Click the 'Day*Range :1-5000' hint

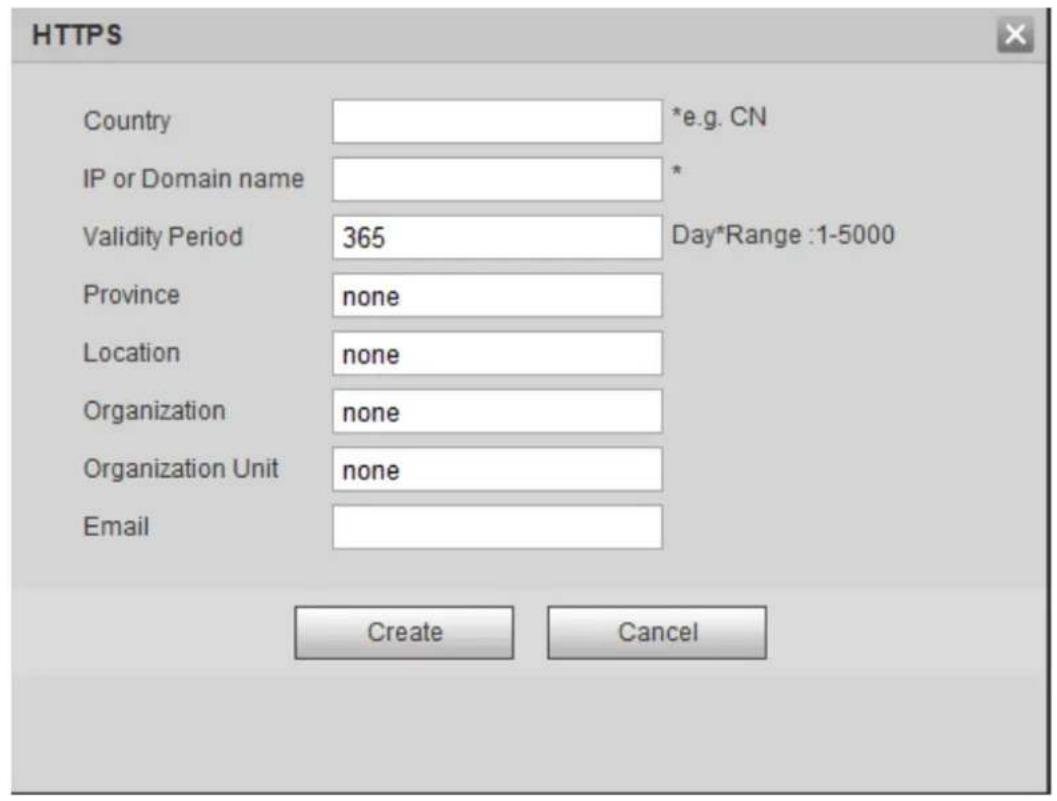click(783, 235)
